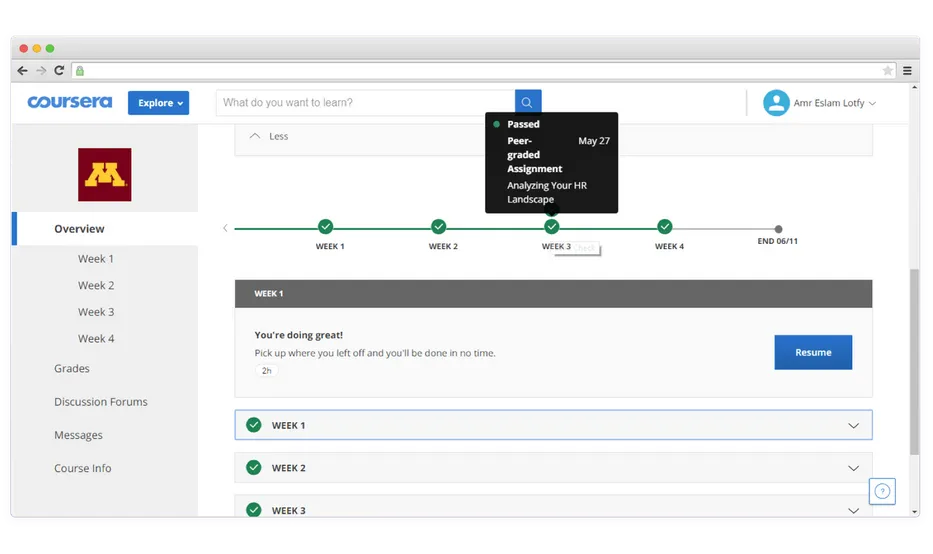The width and height of the screenshot is (933, 554).
Task: Click the browser reload icon
Action: (x=59, y=71)
